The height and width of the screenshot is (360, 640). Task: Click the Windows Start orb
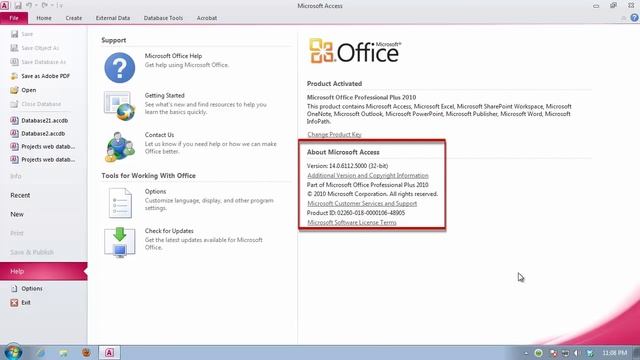tap(13, 352)
